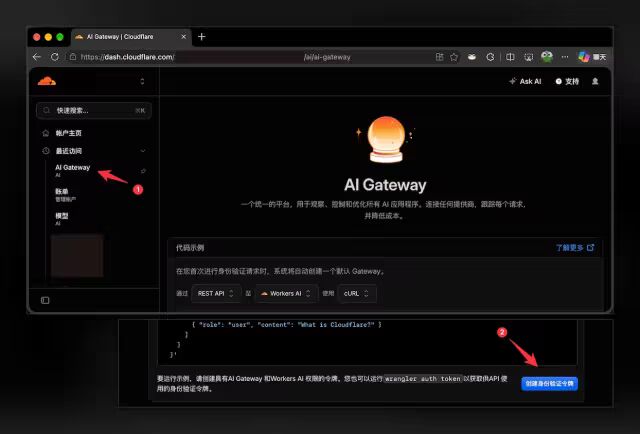The width and height of the screenshot is (640, 434).
Task: Go back with the browser back arrow
Action: click(37, 57)
